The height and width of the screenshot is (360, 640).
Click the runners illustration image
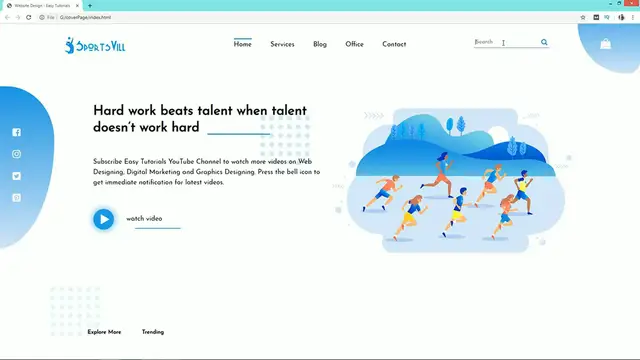pos(455,180)
